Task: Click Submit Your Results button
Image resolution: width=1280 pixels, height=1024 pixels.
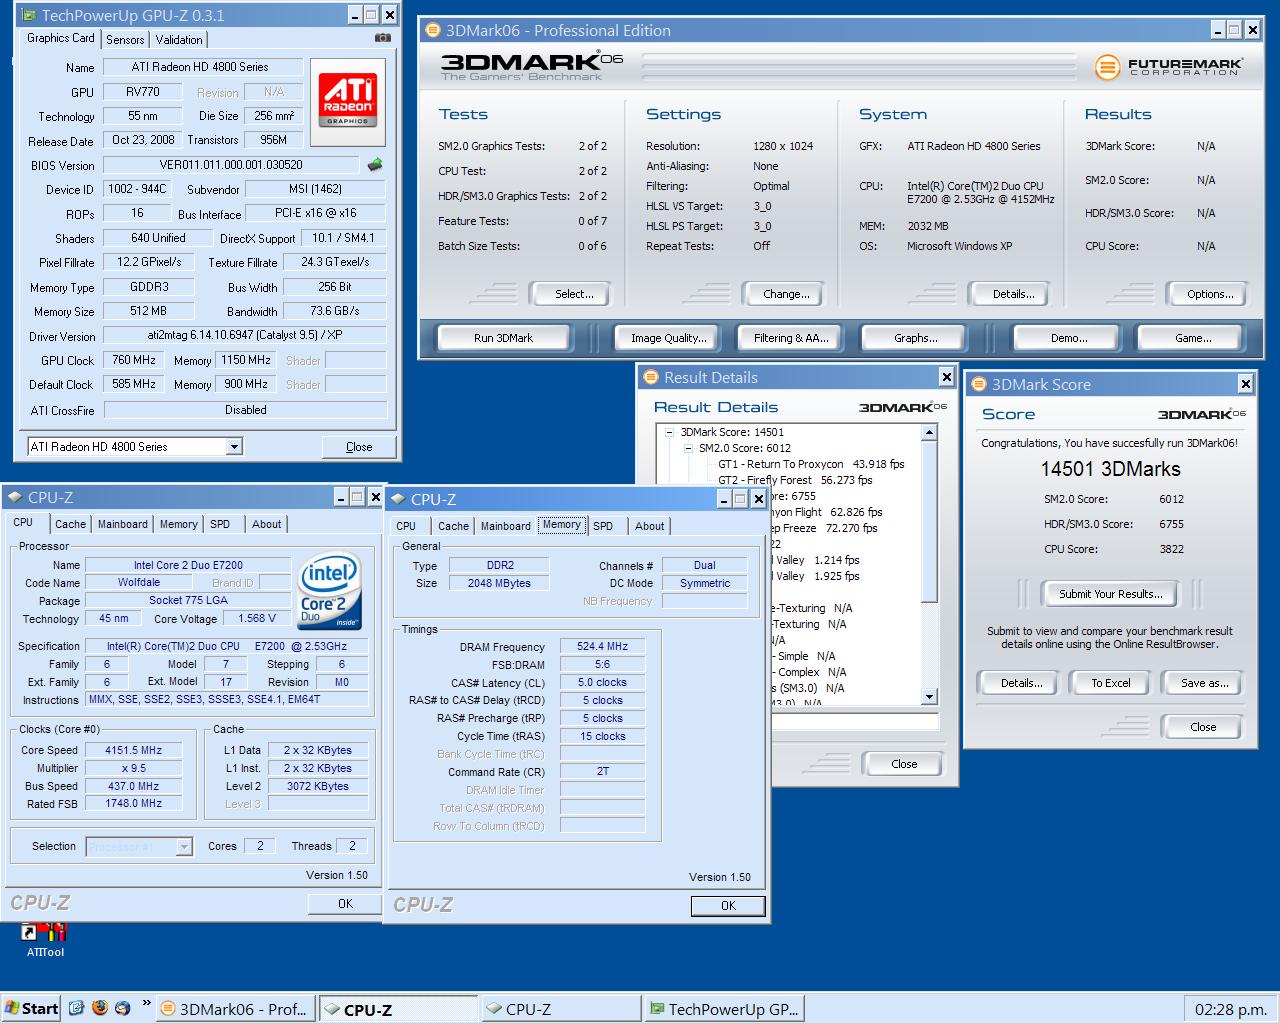Action: 1110,594
